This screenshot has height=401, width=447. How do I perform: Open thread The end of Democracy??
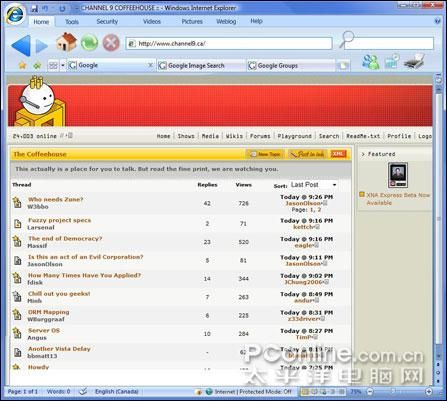65,239
